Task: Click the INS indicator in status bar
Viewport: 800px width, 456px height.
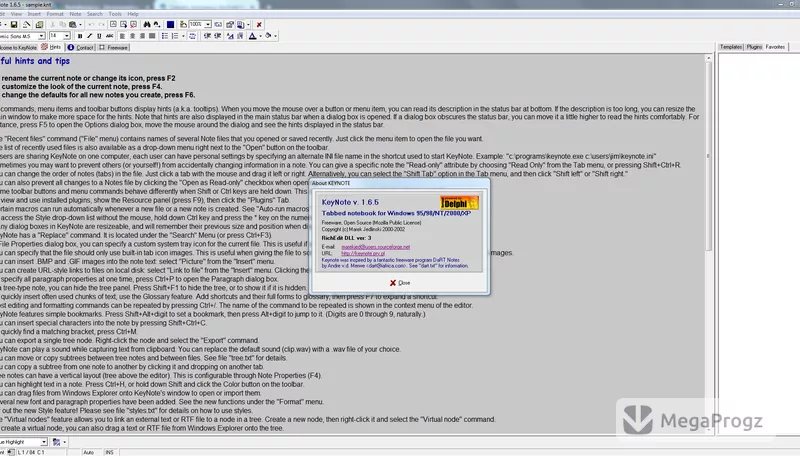Action: click(109, 452)
